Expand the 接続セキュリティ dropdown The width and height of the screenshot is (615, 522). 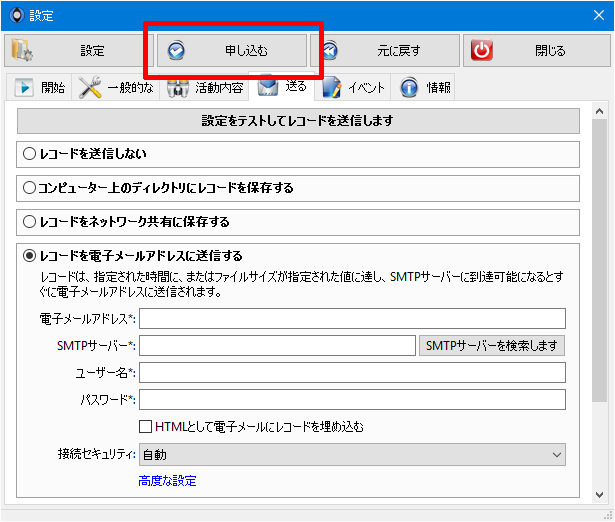tap(352, 455)
